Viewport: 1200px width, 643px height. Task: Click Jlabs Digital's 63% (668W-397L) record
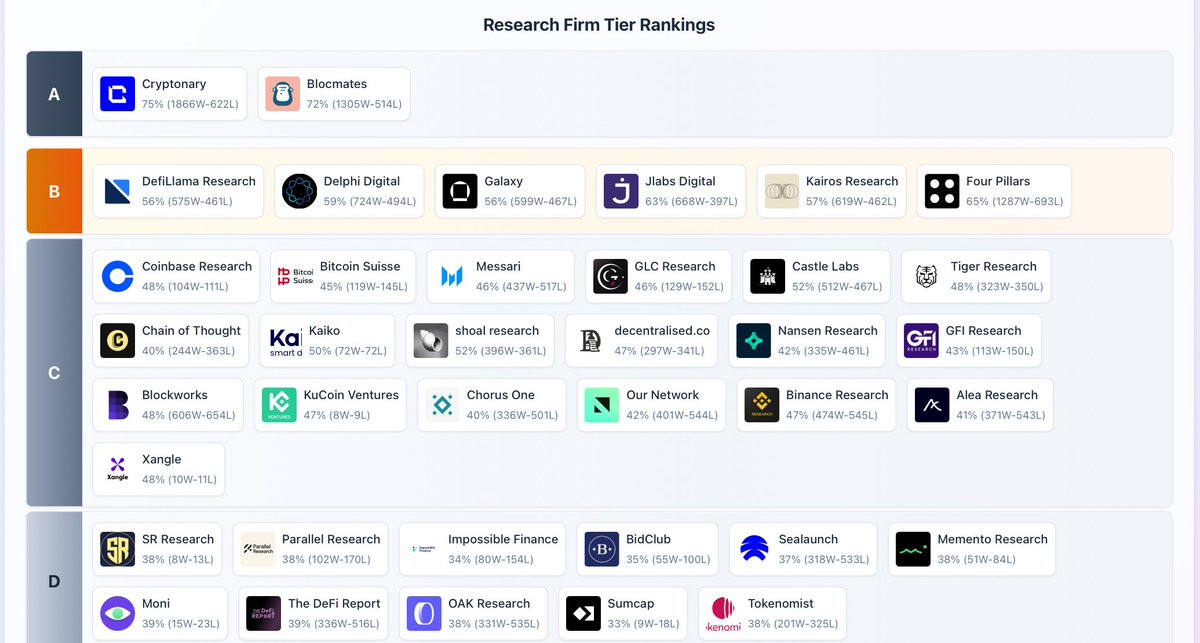pos(692,201)
